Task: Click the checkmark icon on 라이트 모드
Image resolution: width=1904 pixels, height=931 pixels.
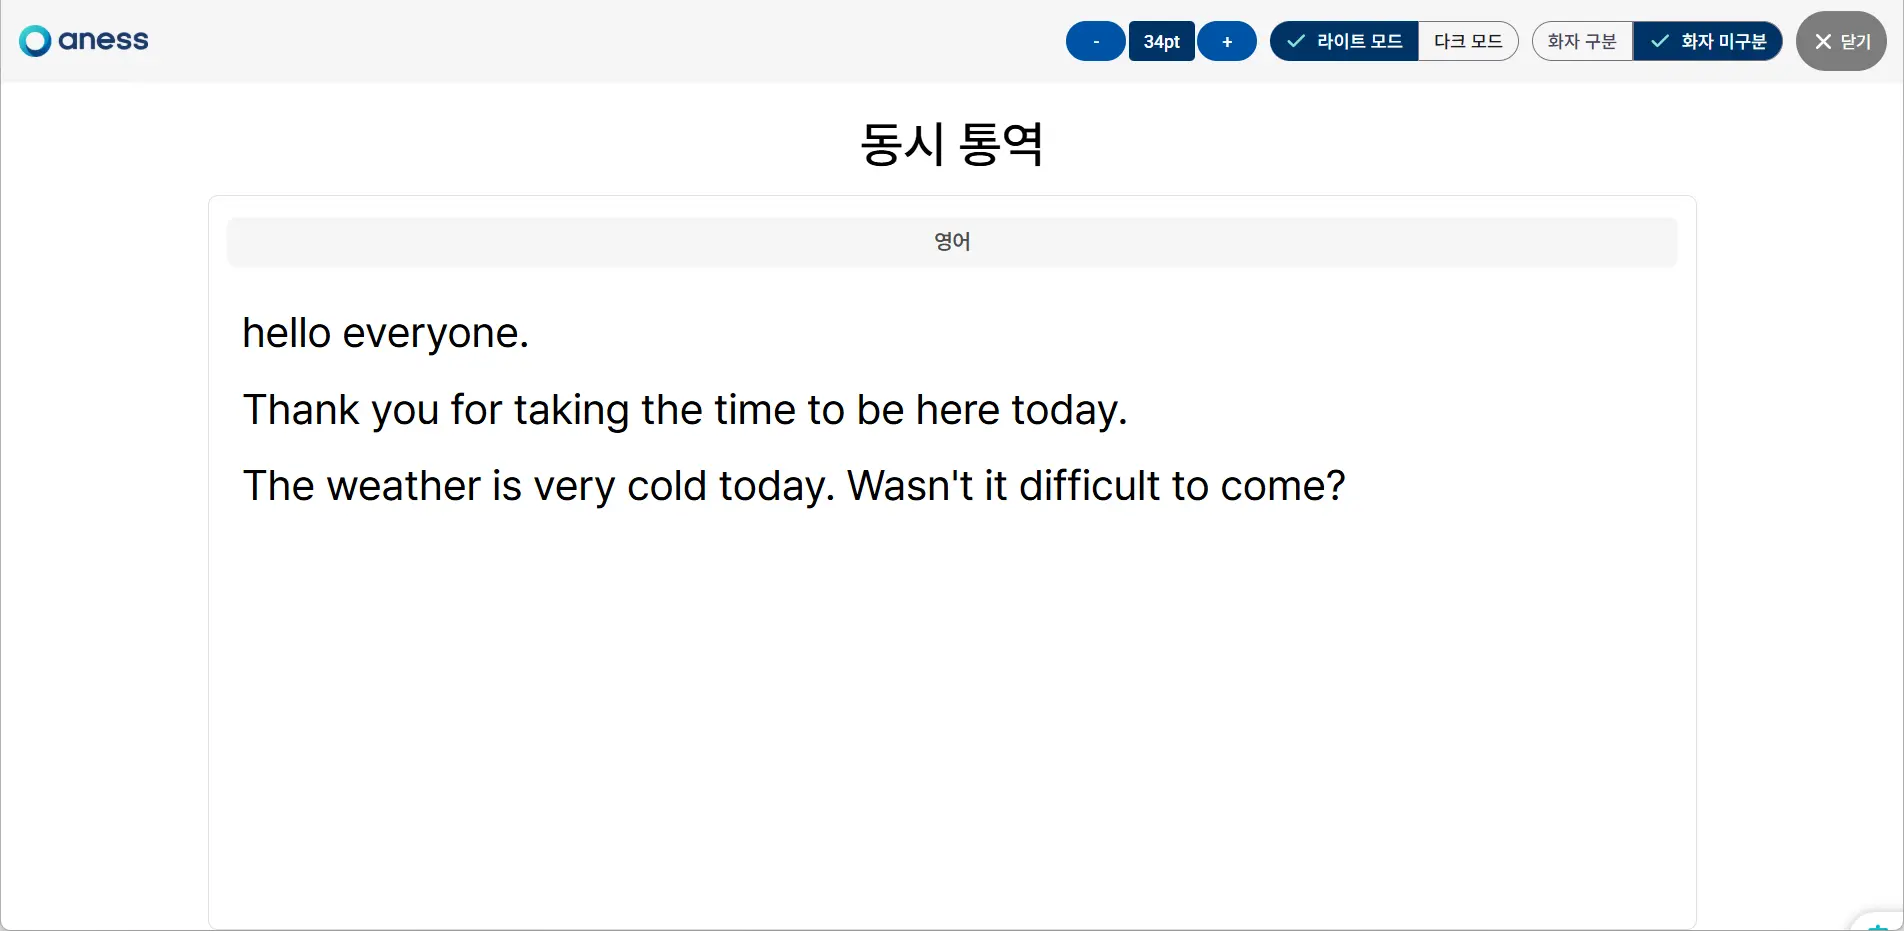Action: pos(1296,41)
